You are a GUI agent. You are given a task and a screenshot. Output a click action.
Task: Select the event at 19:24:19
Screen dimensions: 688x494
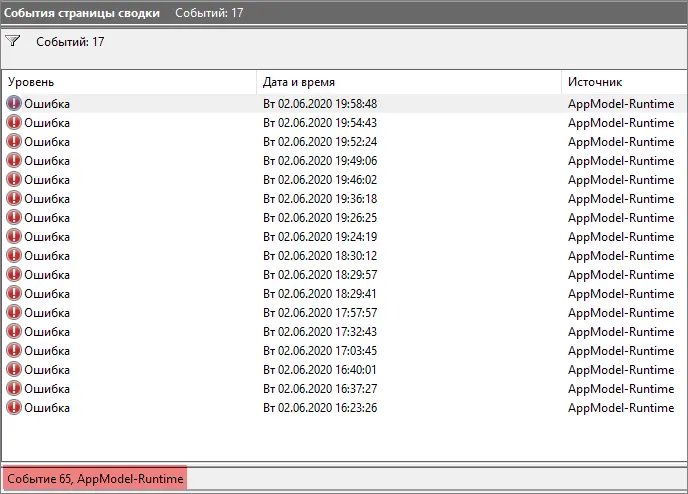click(320, 236)
